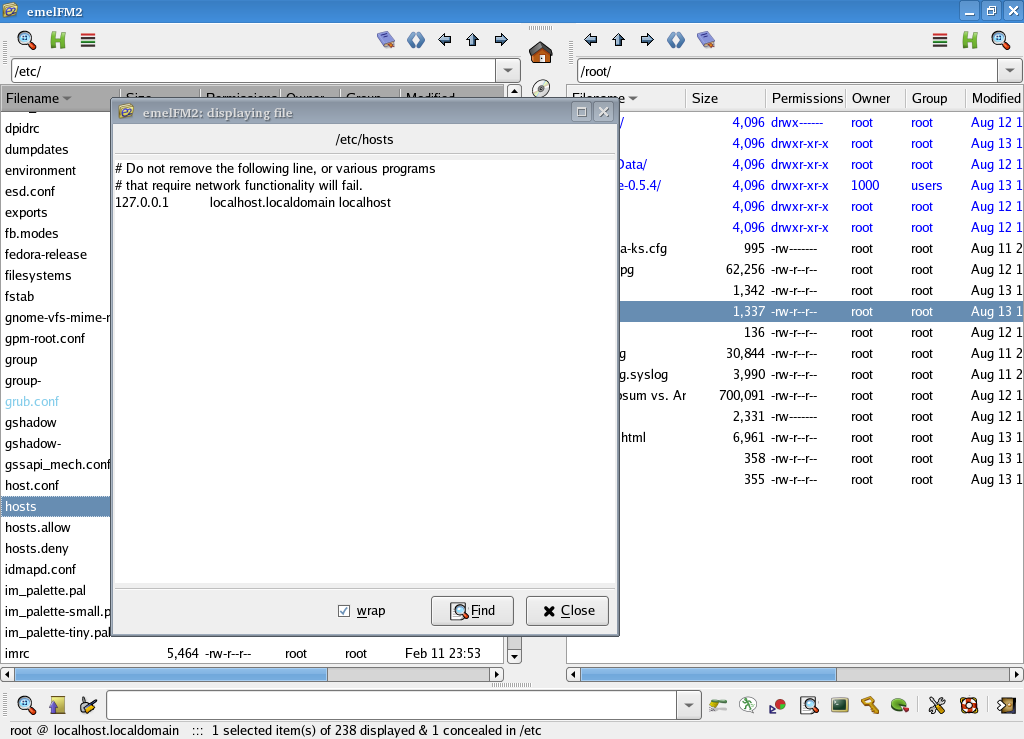Click the running man icon in bottom toolbar
This screenshot has width=1024, height=739.
[x=748, y=705]
